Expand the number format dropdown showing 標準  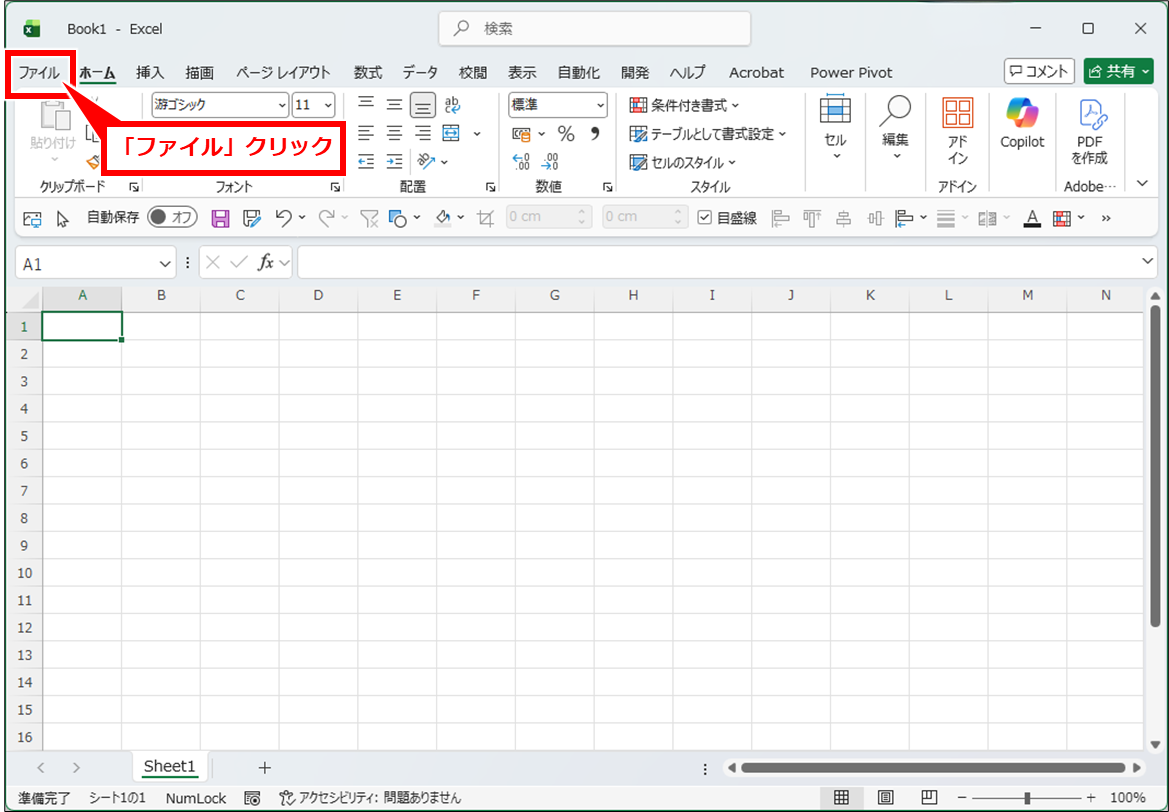600,105
